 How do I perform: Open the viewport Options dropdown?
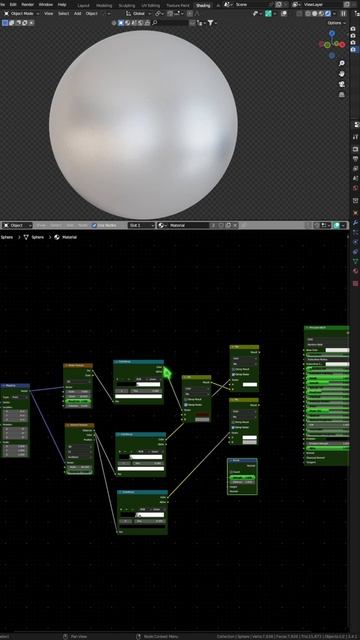tap(337, 23)
